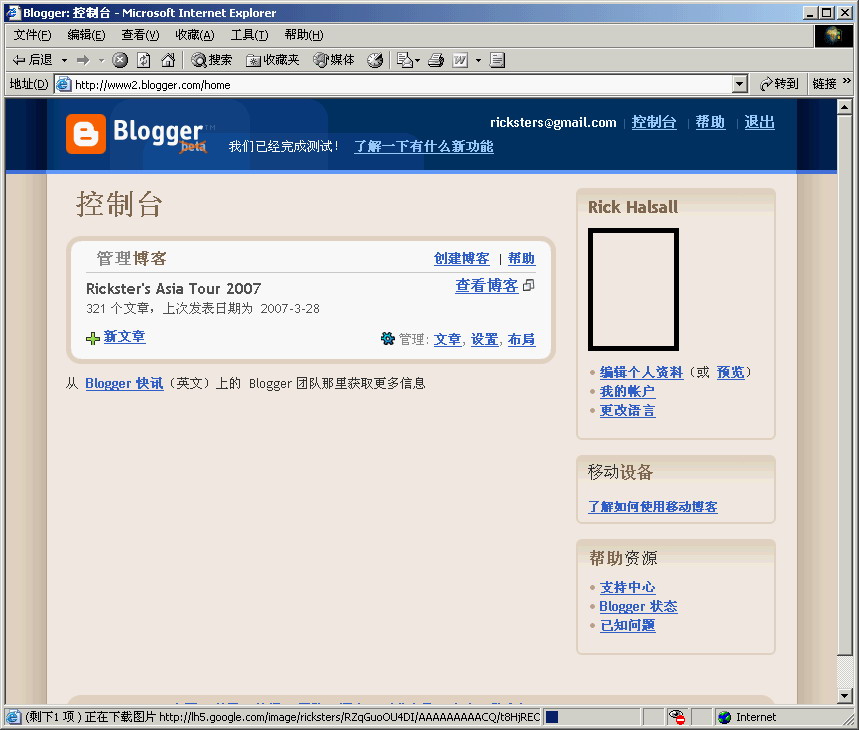Click the 创建博客 link
Screen dimensions: 859x730
[461, 258]
